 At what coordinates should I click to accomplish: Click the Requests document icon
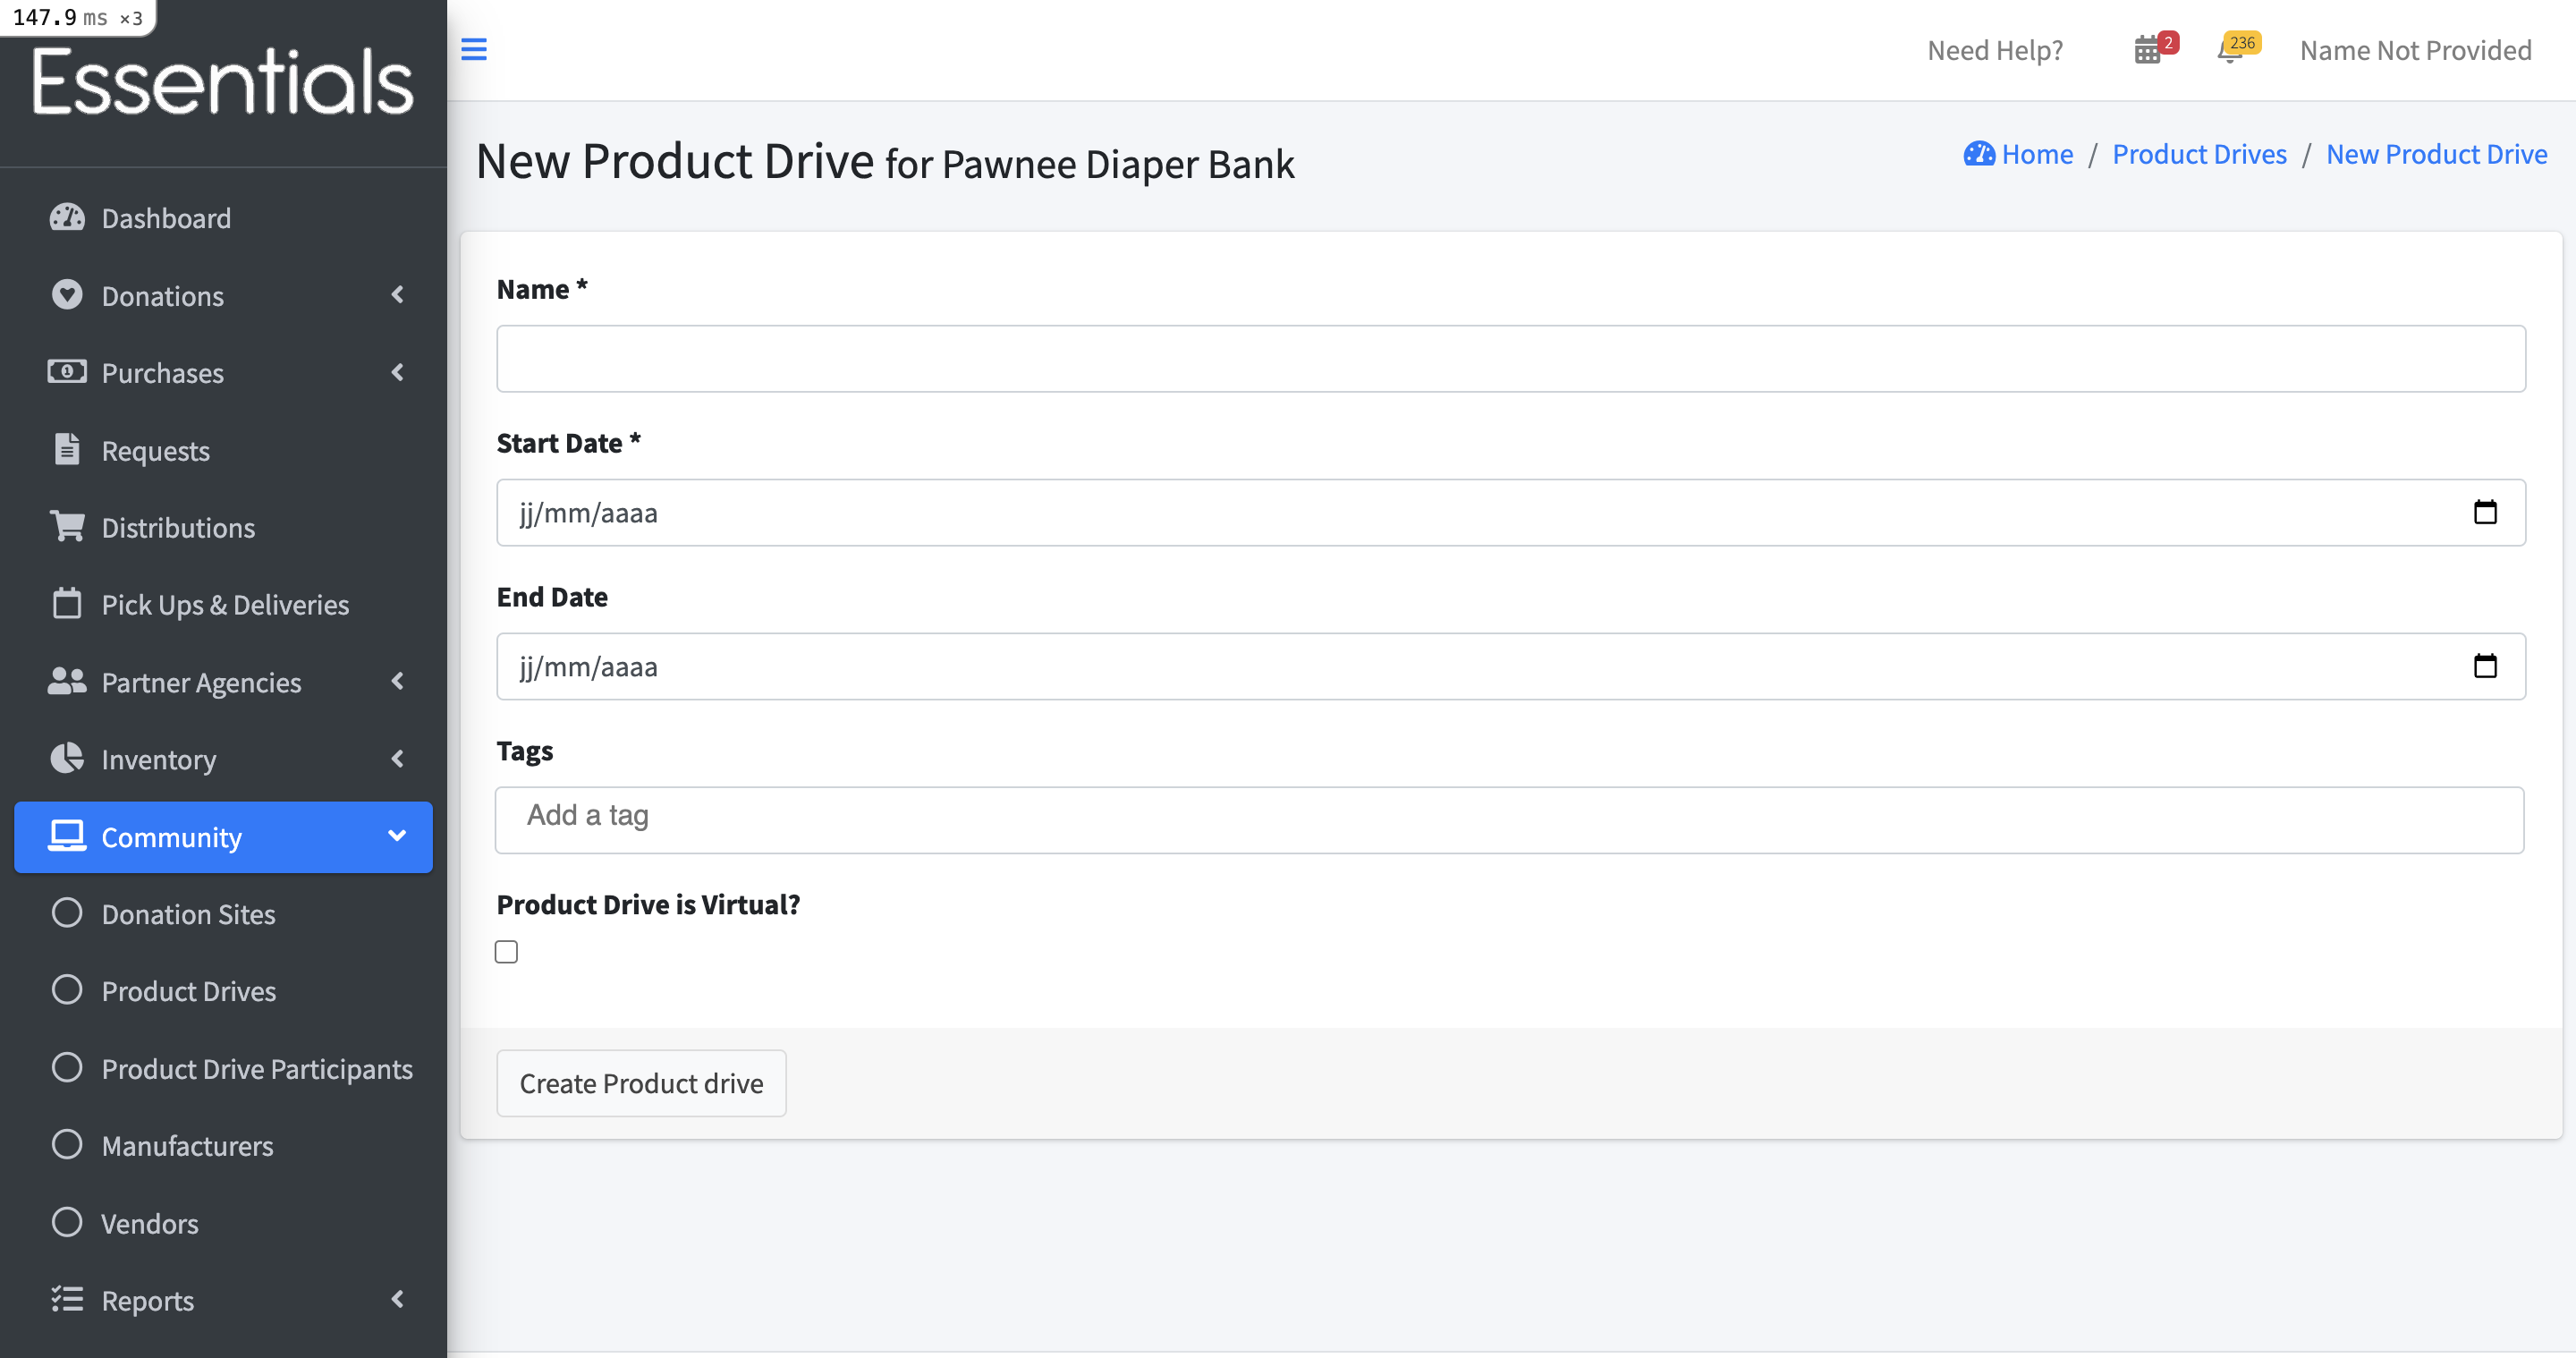(67, 449)
